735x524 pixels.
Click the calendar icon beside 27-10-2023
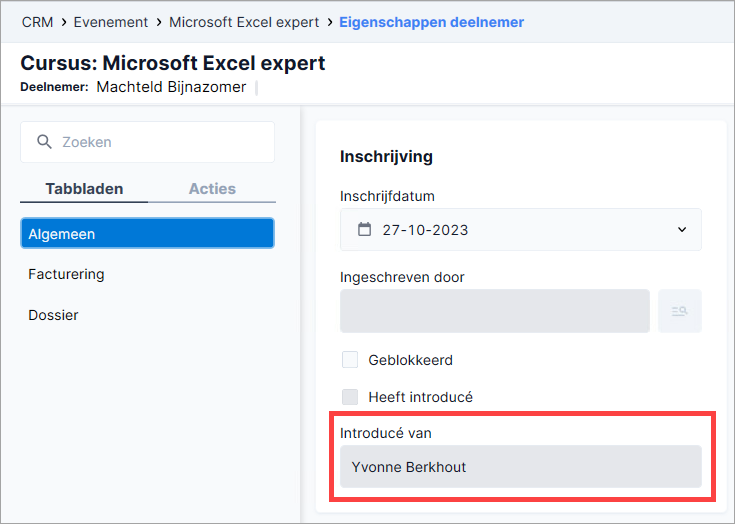coord(364,229)
